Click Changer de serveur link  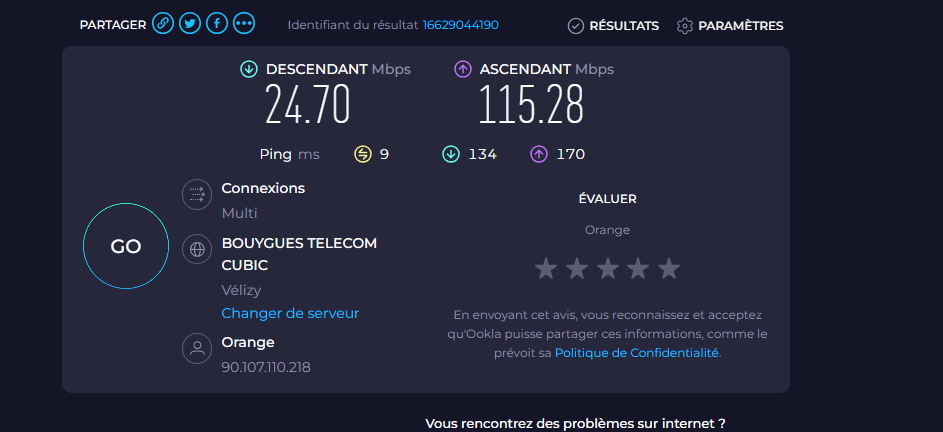[290, 313]
